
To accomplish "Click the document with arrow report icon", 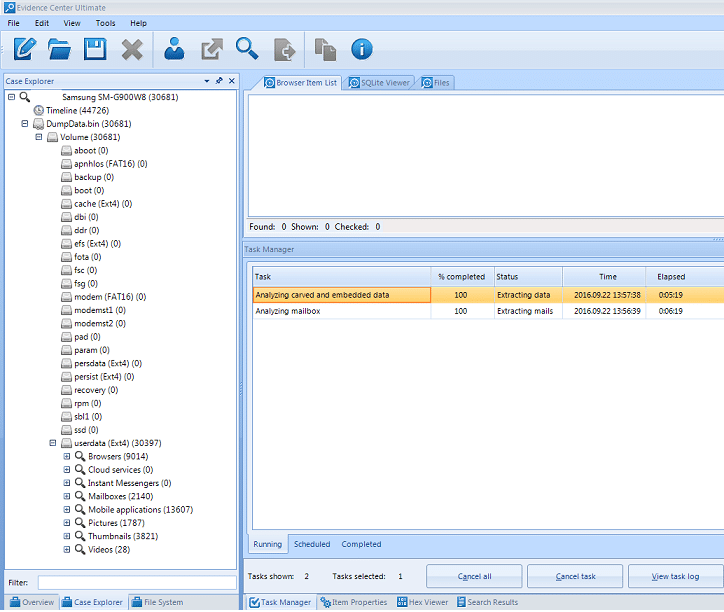I will coord(284,49).
